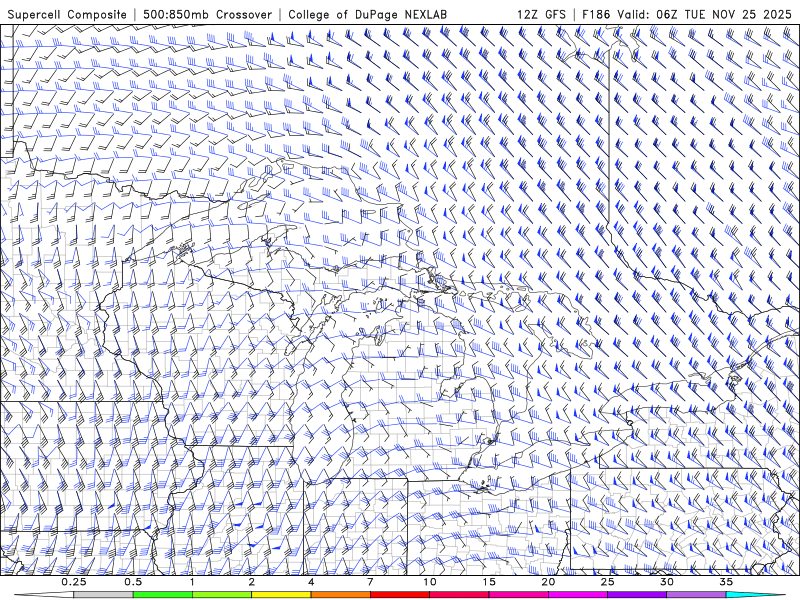Click the crimson 10–15 legend segment
The height and width of the screenshot is (600, 800).
pos(459,595)
